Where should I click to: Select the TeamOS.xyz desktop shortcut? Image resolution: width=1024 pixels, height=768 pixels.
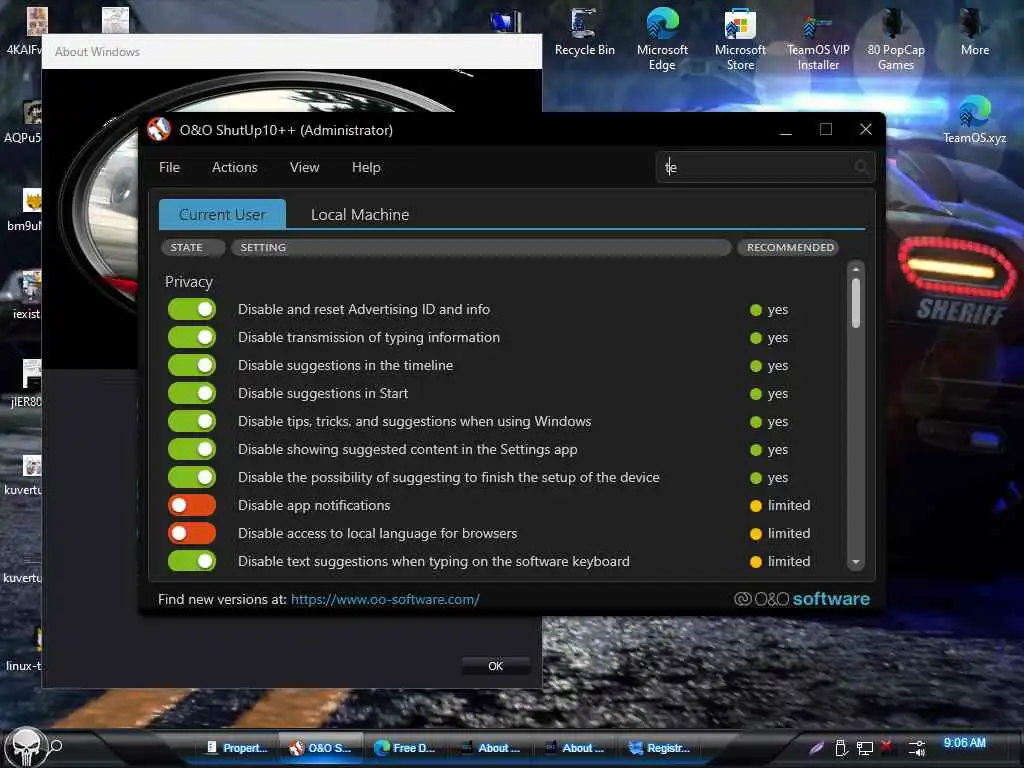(974, 119)
